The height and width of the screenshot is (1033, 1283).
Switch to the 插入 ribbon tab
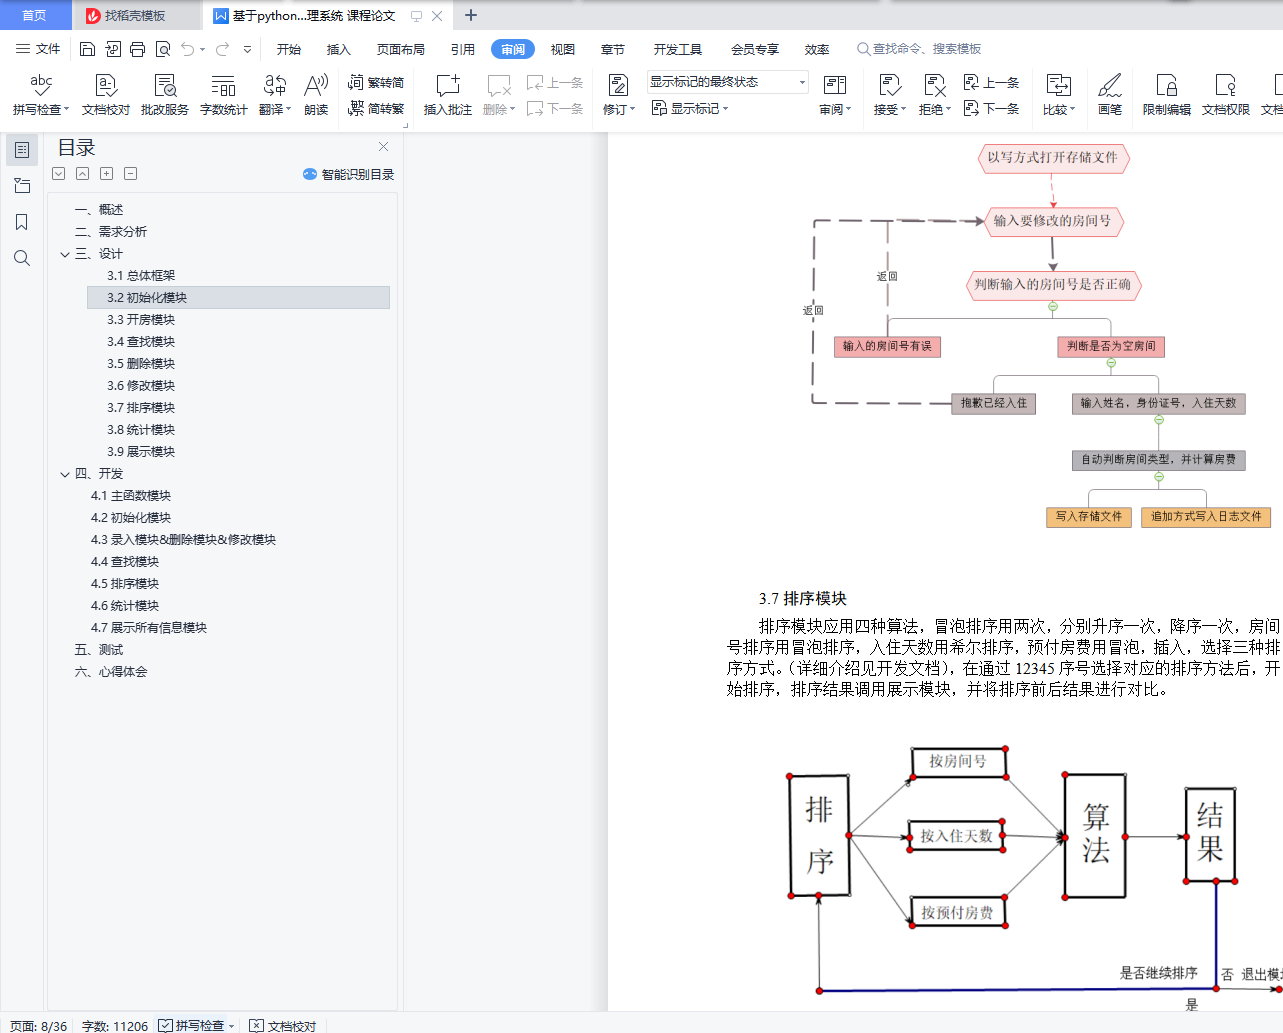pos(339,49)
